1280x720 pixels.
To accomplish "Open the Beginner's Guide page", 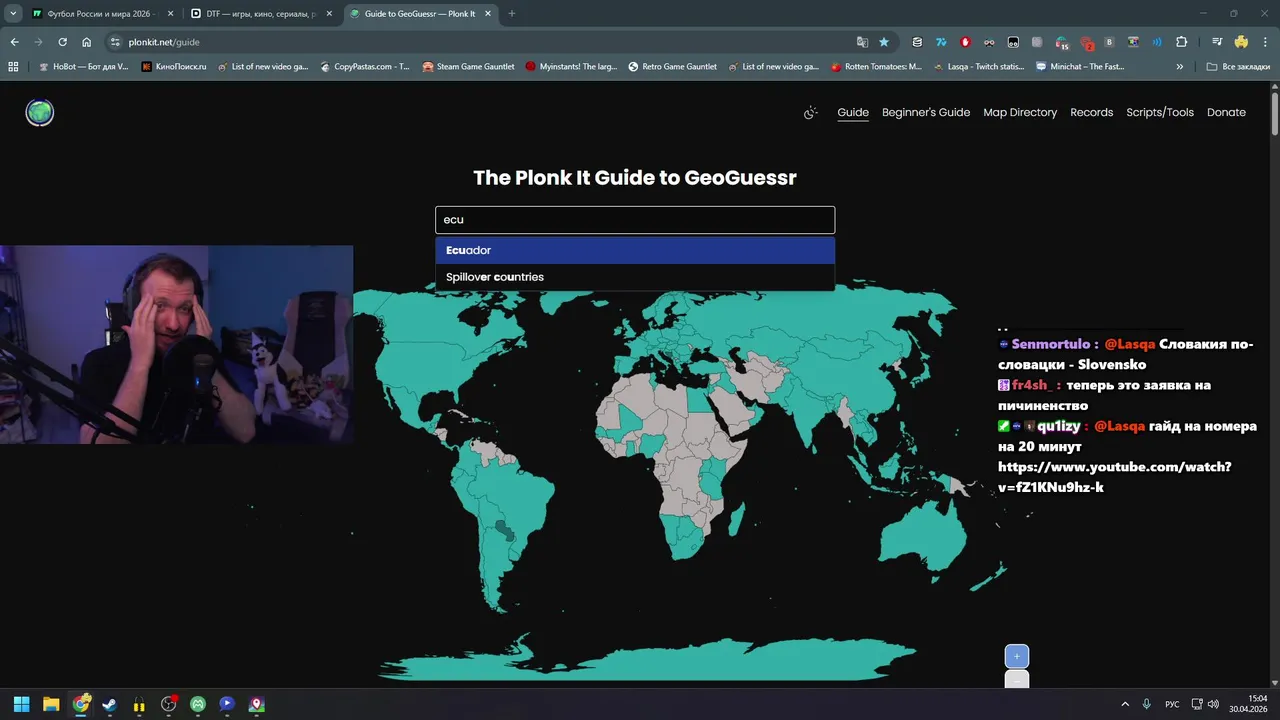I will tap(926, 113).
